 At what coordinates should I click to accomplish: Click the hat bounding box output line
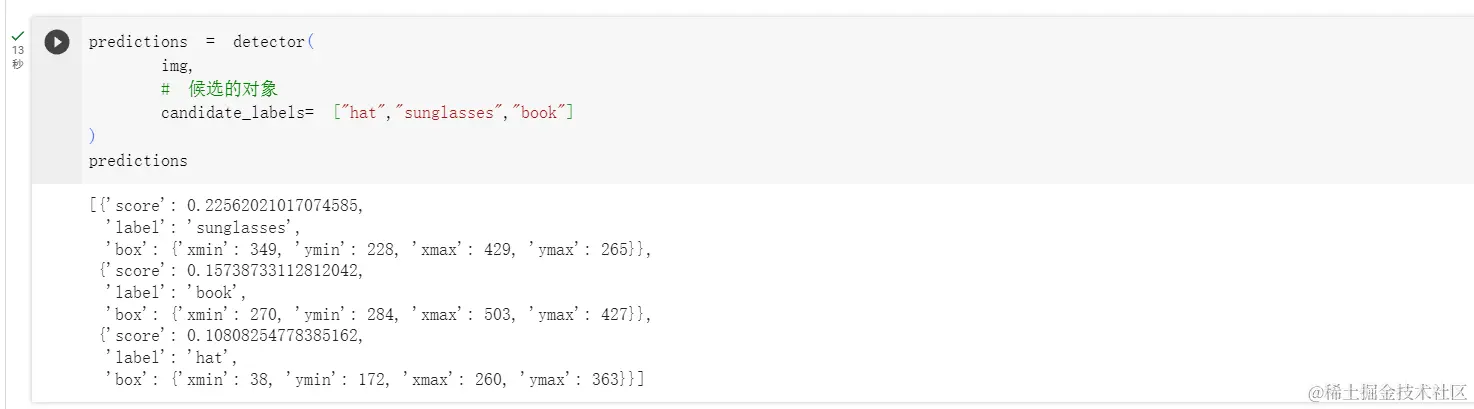pyautogui.click(x=374, y=379)
